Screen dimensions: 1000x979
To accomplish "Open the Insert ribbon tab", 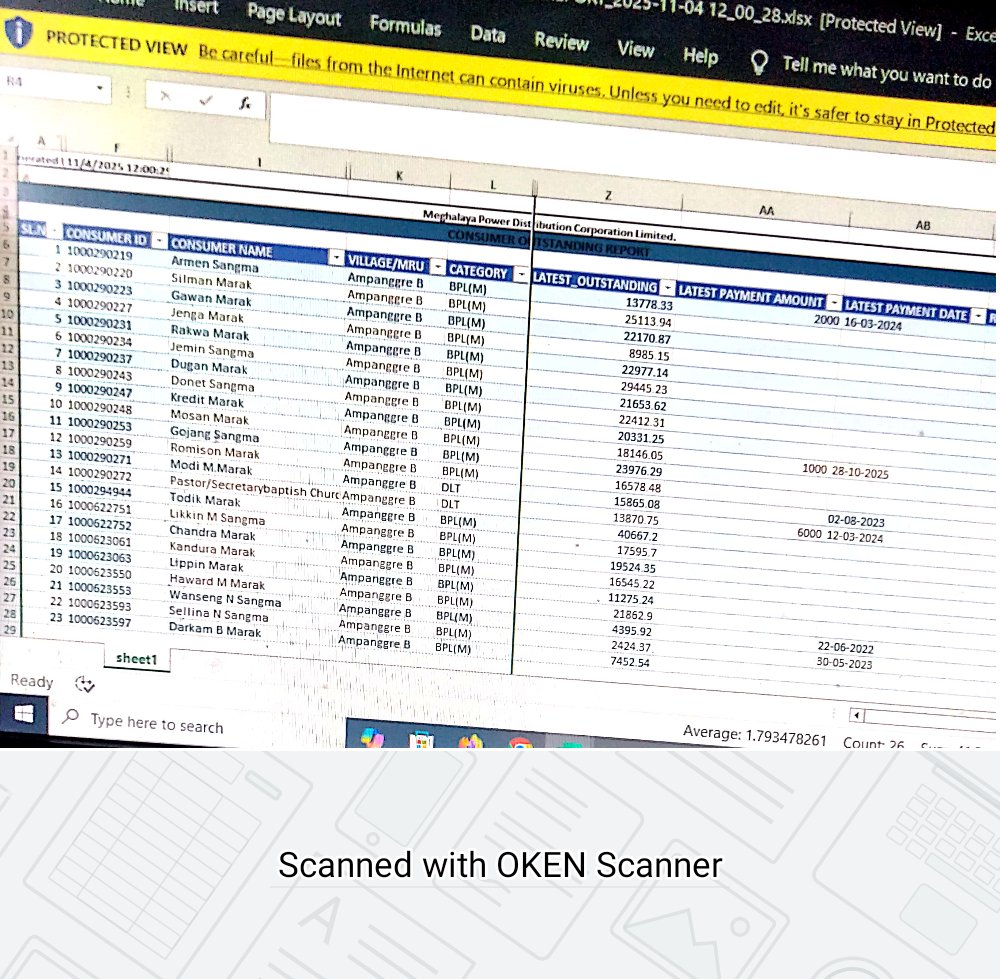I will point(196,6).
